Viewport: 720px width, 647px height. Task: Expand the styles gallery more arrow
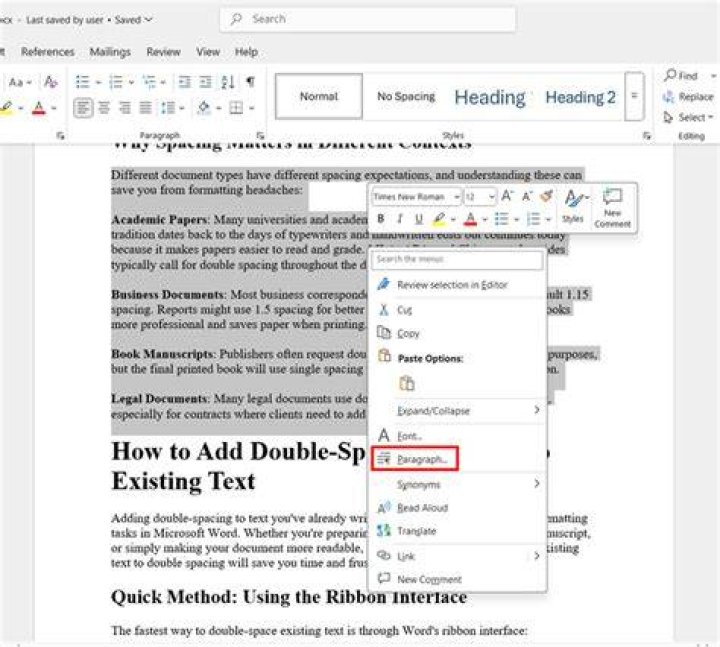pyautogui.click(x=635, y=96)
